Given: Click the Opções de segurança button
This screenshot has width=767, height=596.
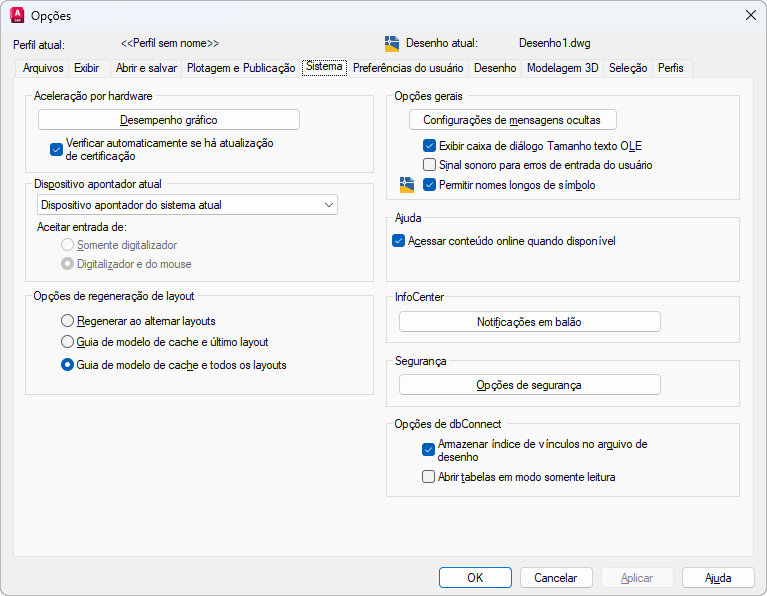Looking at the screenshot, I should tap(529, 385).
